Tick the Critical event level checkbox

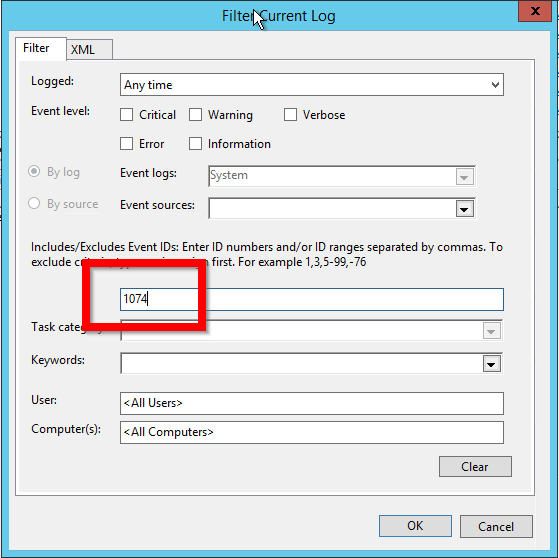[126, 115]
